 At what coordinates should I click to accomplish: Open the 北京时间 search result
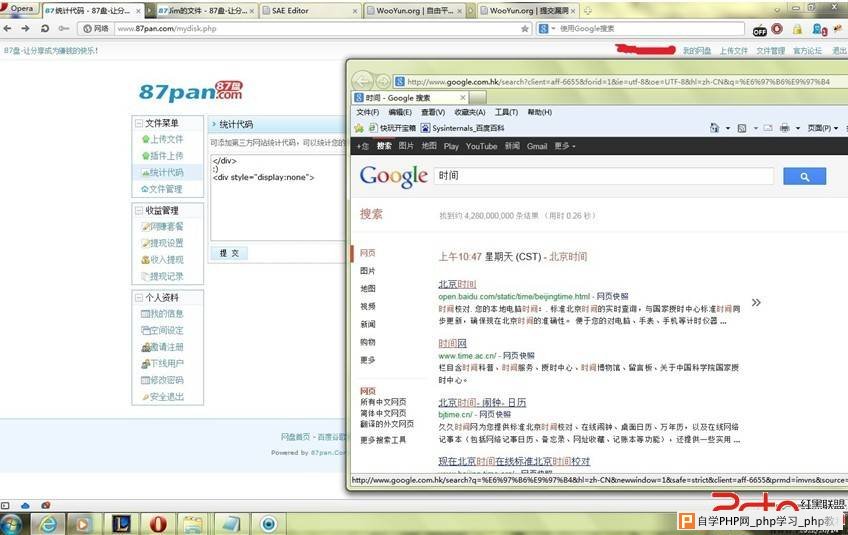pos(457,284)
